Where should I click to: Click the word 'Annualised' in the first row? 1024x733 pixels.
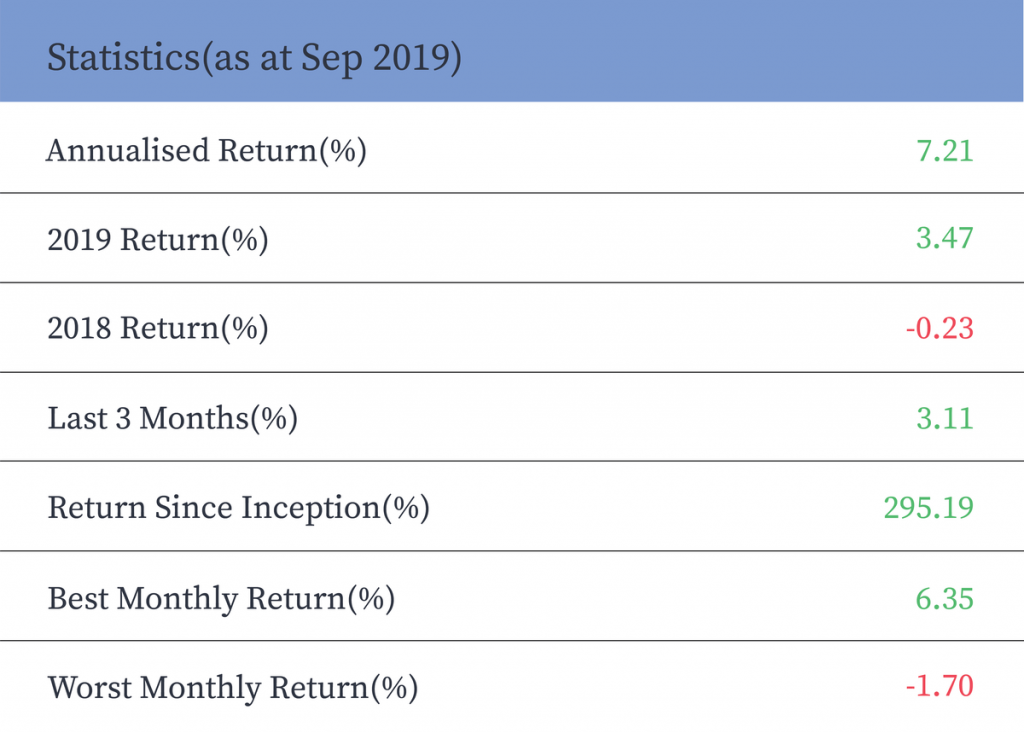pyautogui.click(x=127, y=151)
